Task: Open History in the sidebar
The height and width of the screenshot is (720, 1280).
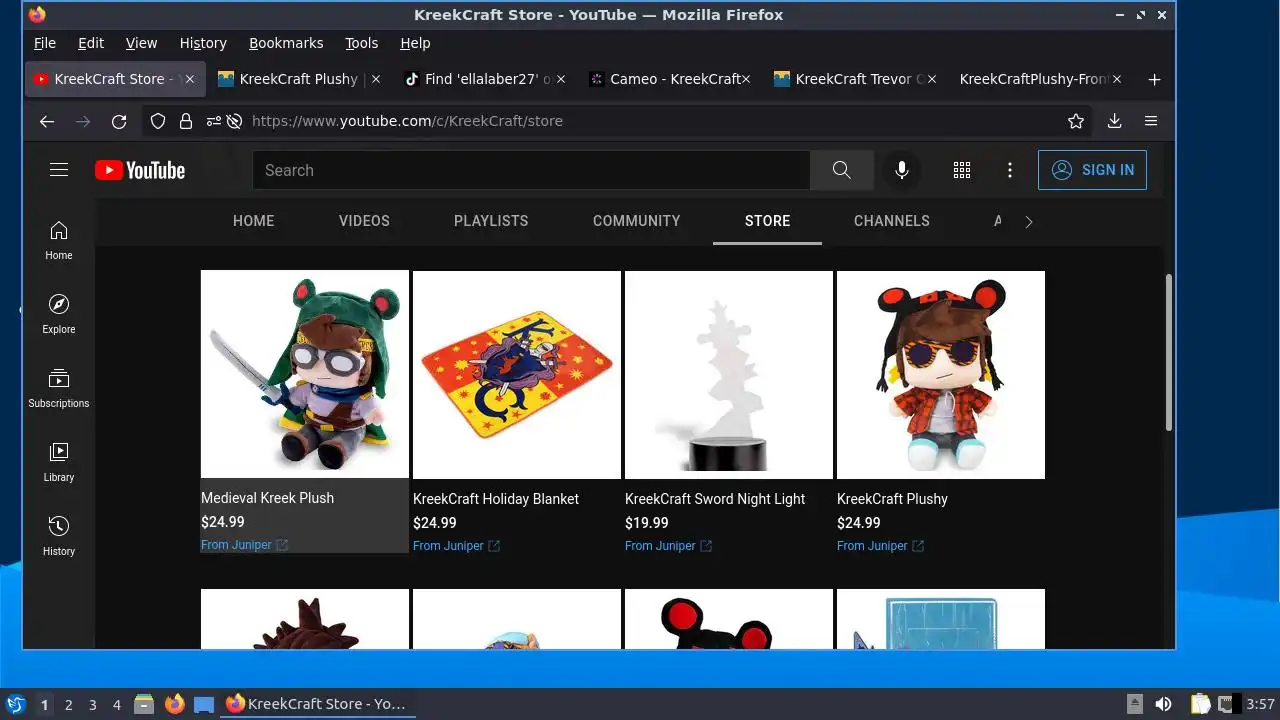Action: coord(59,536)
